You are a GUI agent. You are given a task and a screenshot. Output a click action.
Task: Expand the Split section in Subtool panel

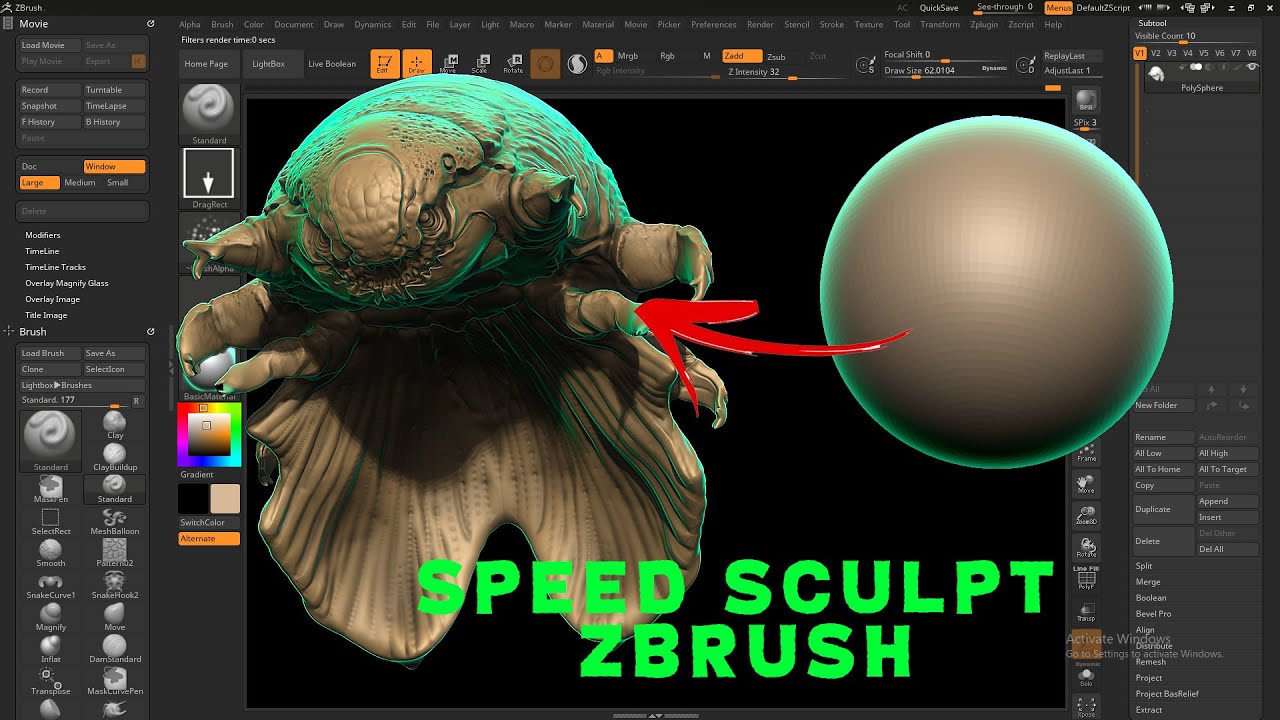(x=1144, y=566)
